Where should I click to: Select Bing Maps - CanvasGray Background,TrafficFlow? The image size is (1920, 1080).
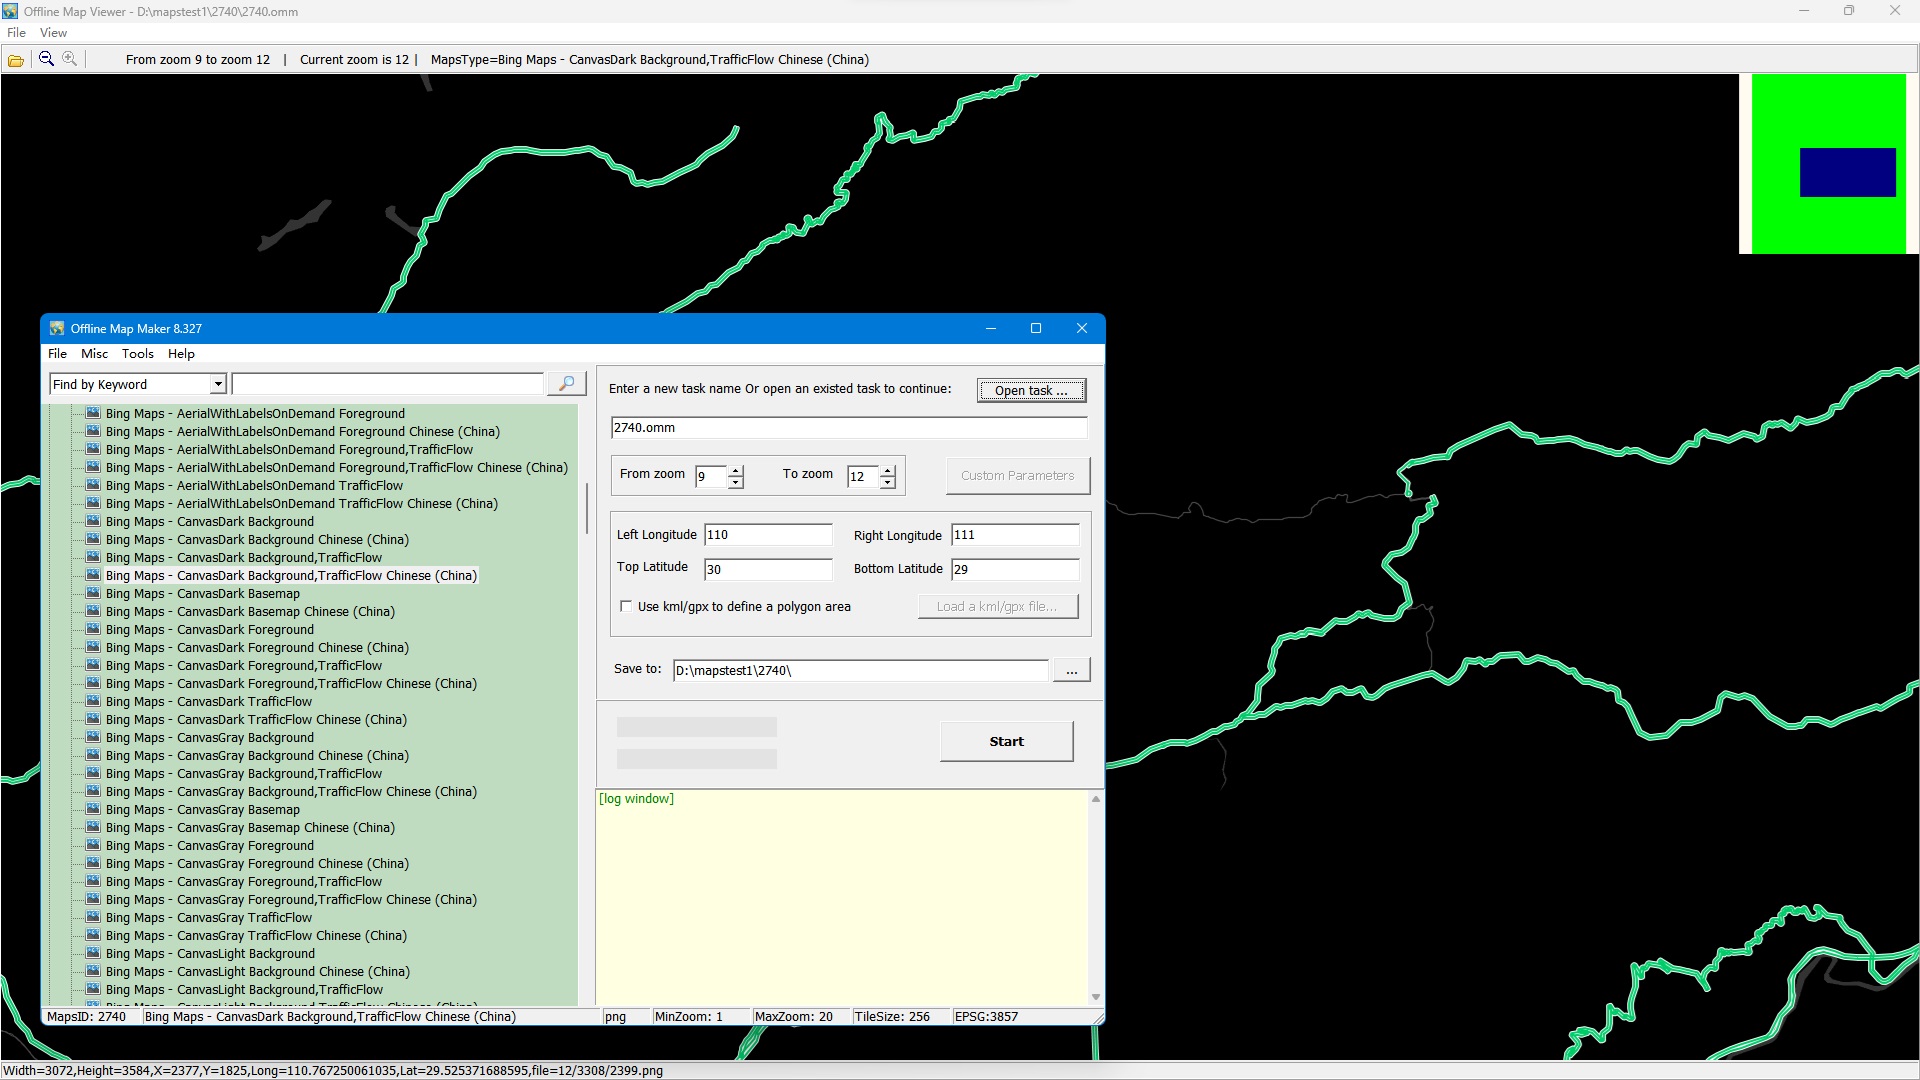point(244,774)
